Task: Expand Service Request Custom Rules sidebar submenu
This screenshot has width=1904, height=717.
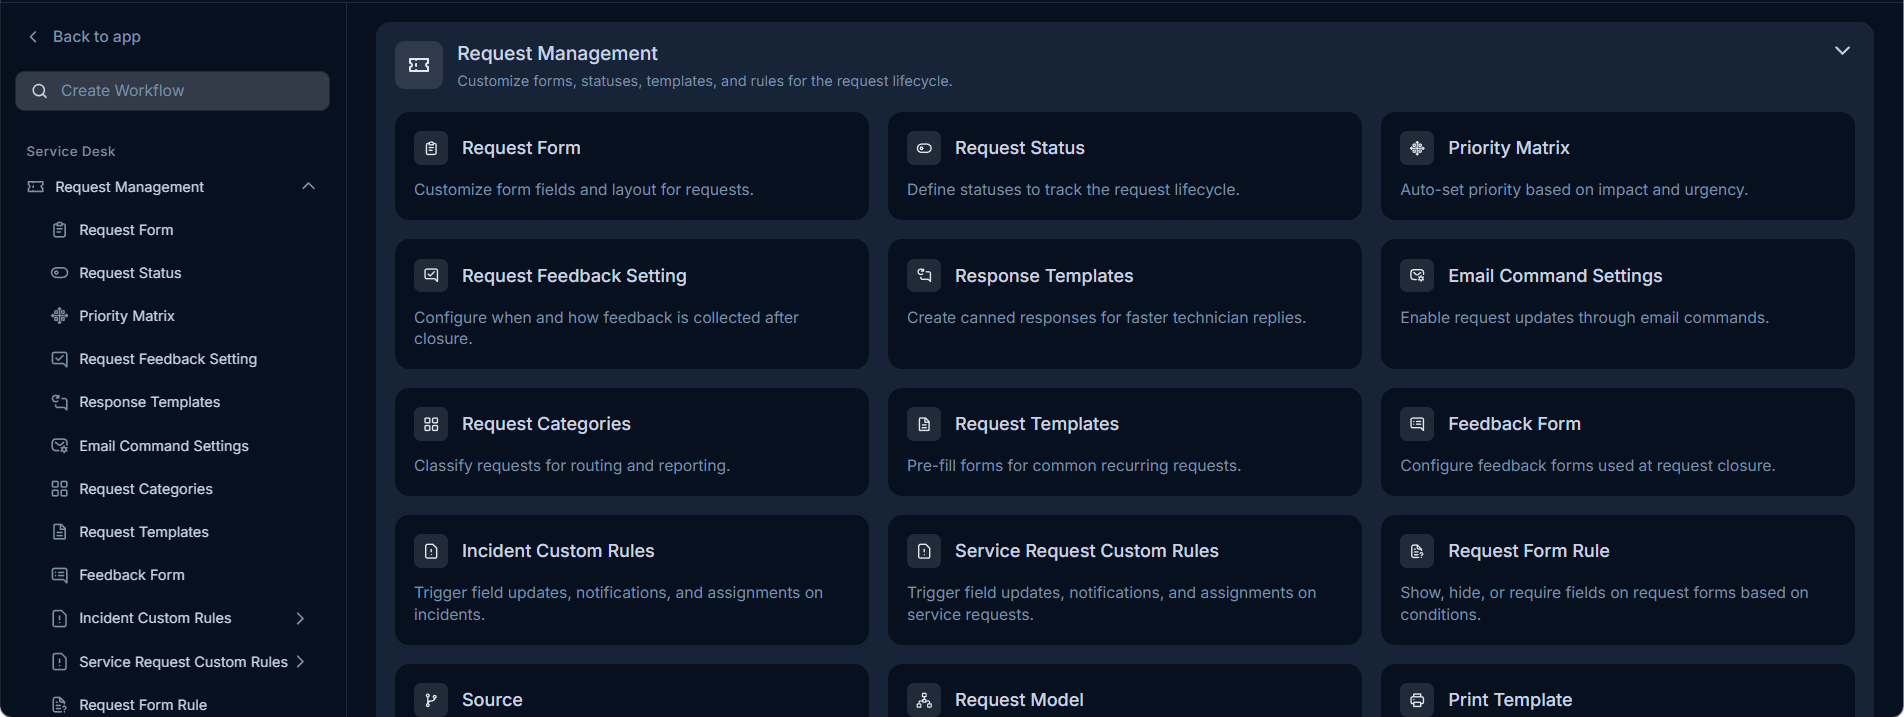Action: [300, 662]
